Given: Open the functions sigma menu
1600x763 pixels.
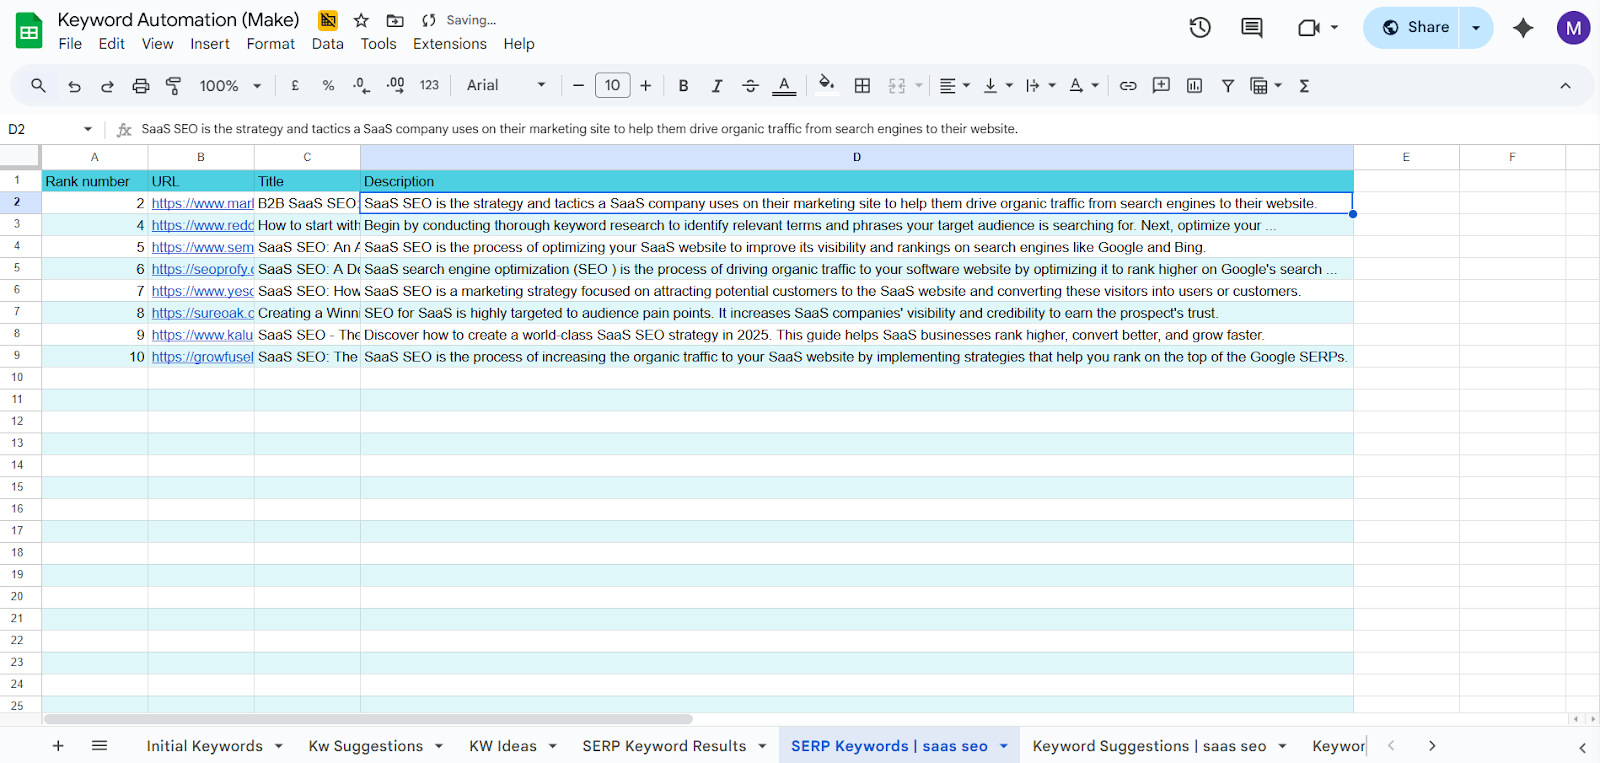Looking at the screenshot, I should point(1304,86).
